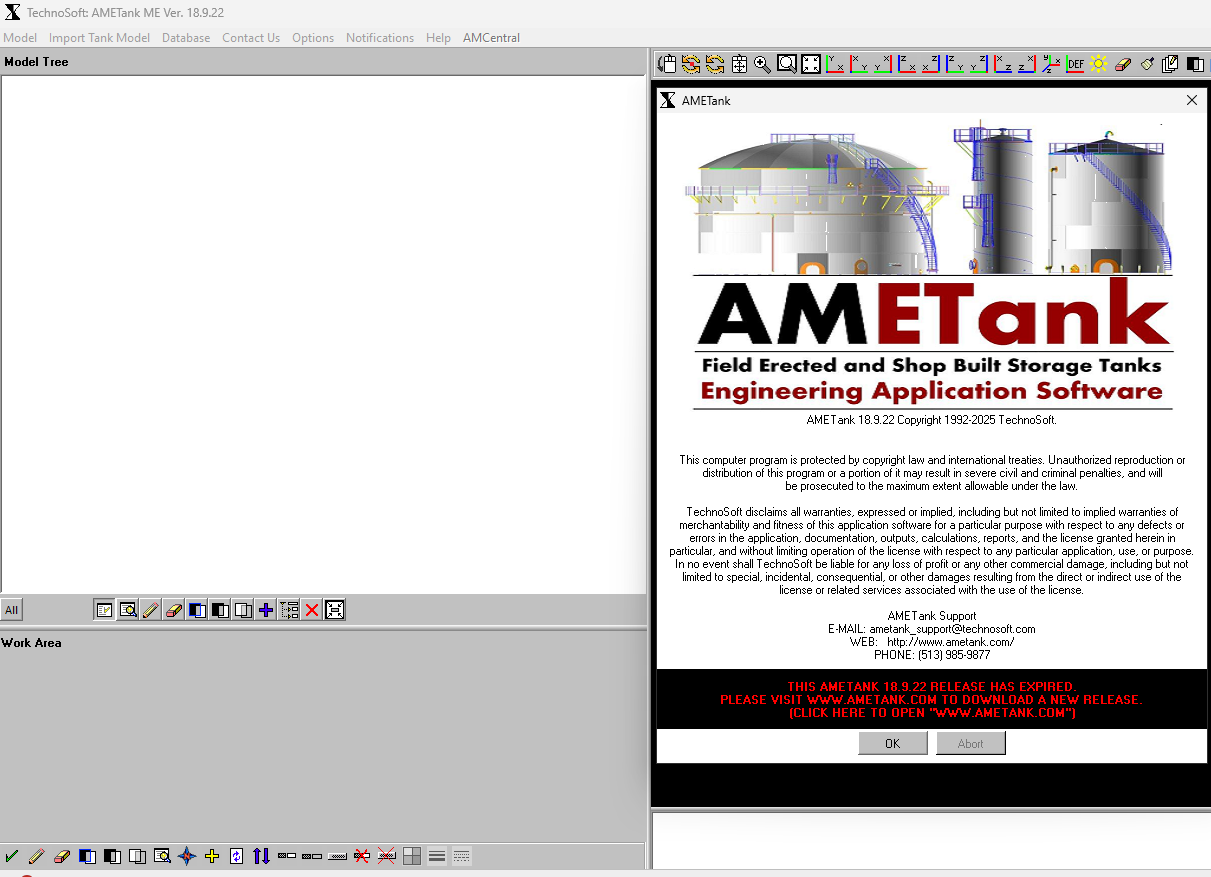Click the eraser icon in view toolbar
The image size is (1211, 877).
[1122, 64]
